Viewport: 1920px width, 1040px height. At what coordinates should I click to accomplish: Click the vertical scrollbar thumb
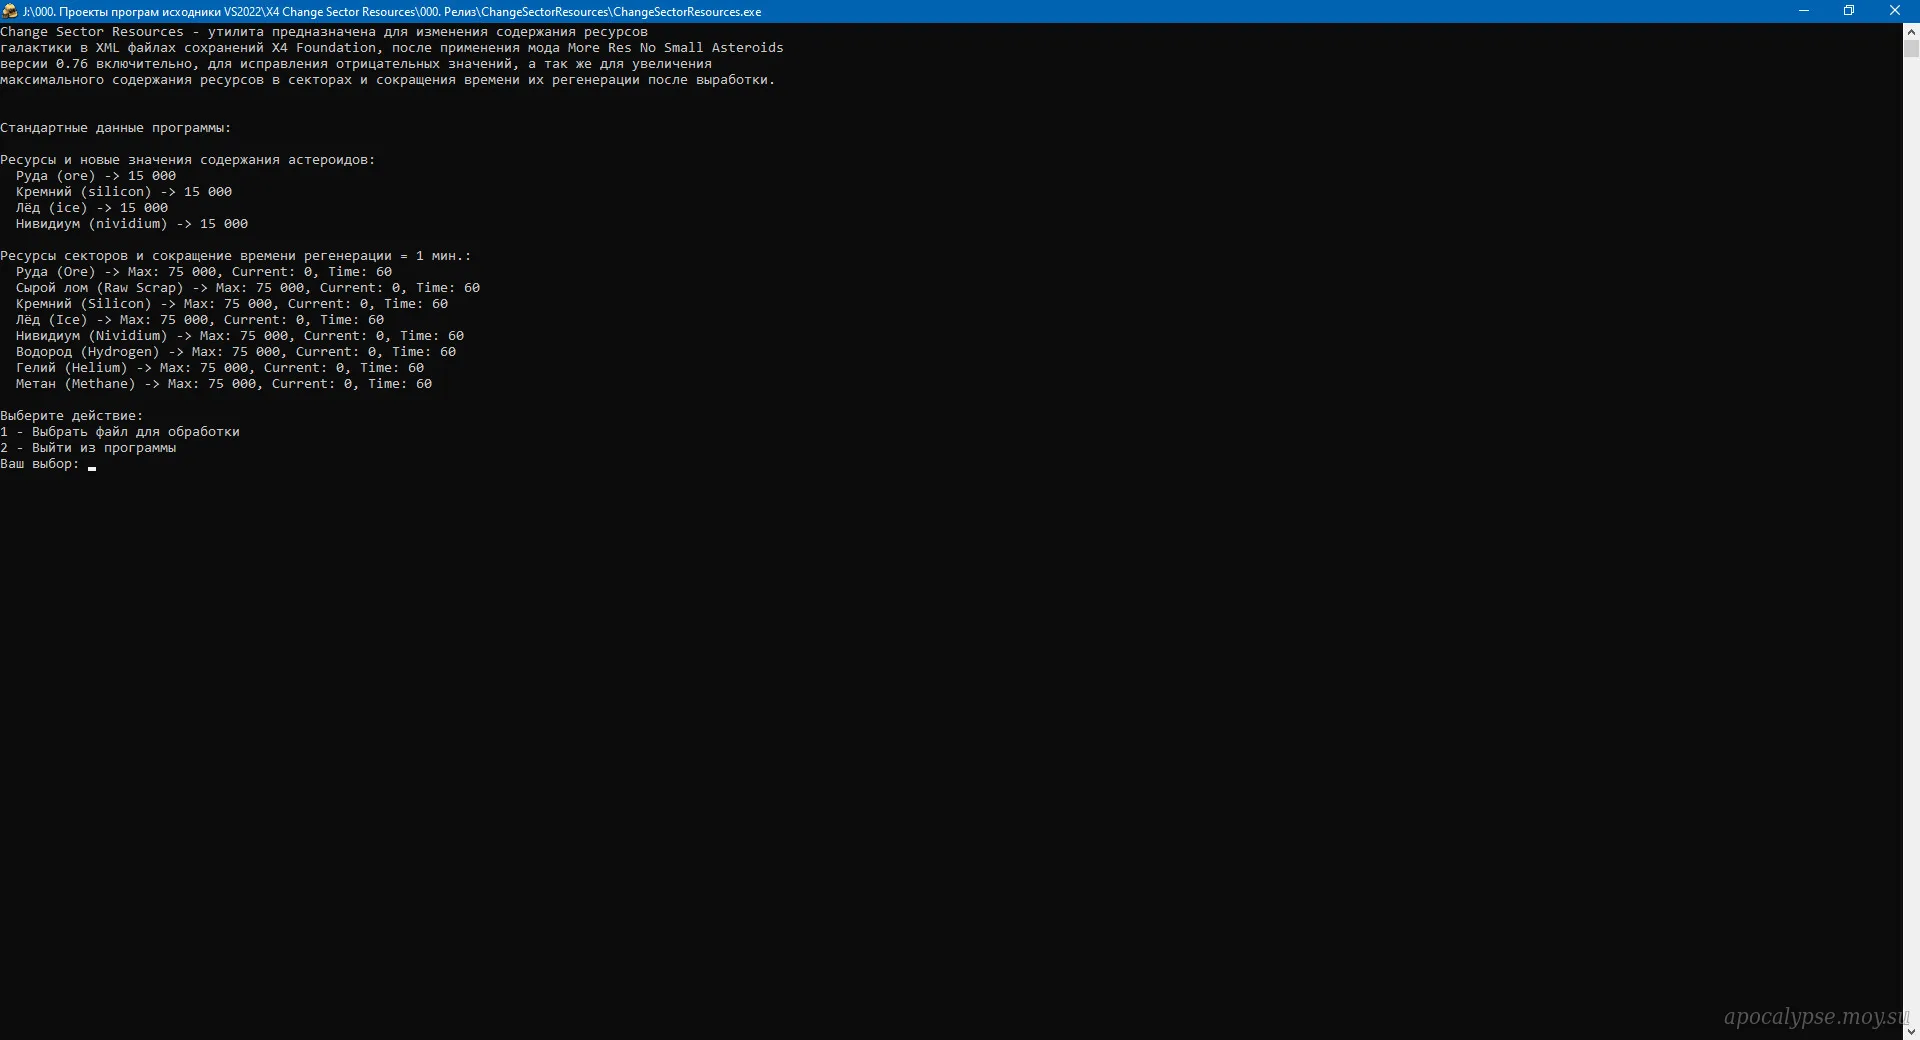1911,48
